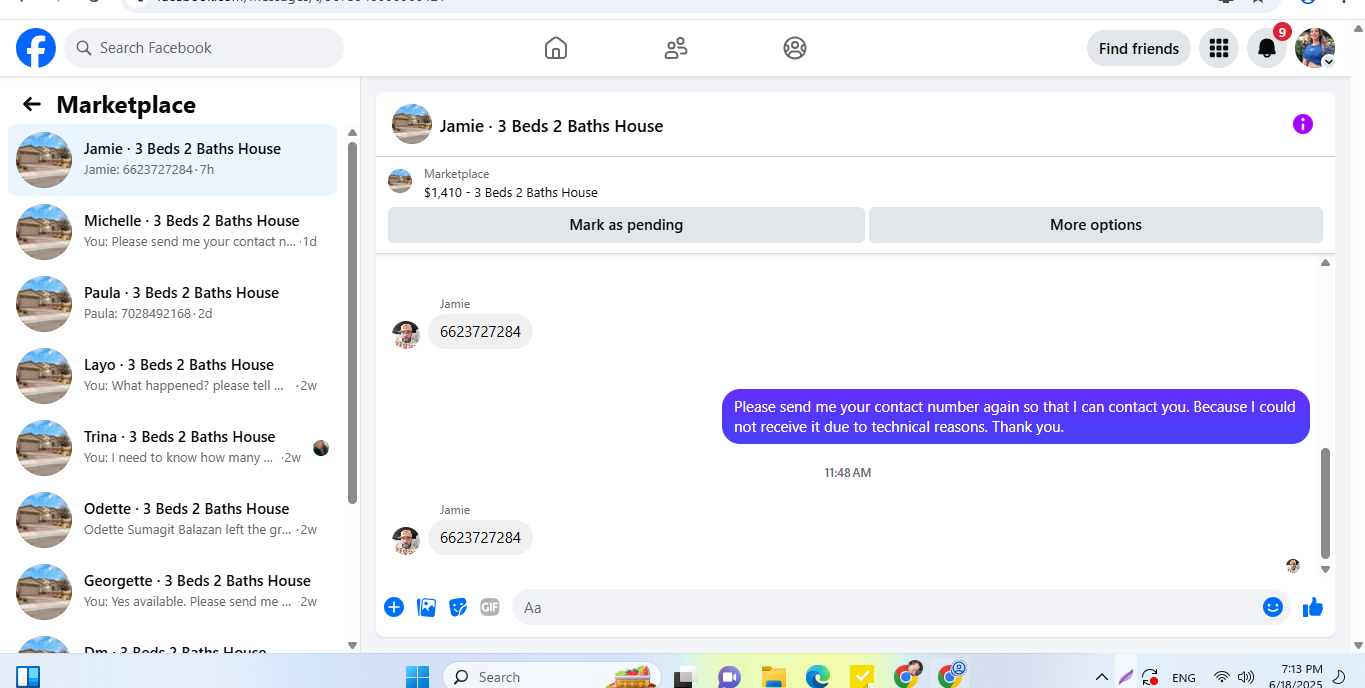The image size is (1365, 688).
Task: Open the yellow sticky notes taskbar app
Action: [x=862, y=677]
